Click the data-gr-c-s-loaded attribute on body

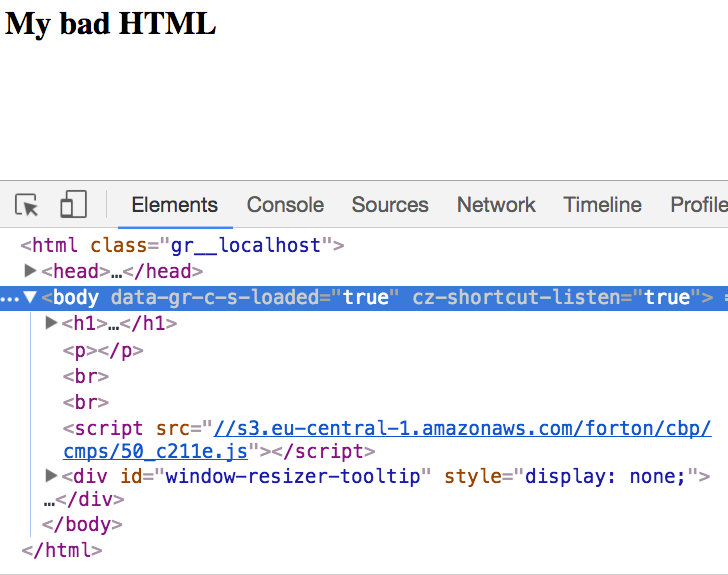pos(255,297)
